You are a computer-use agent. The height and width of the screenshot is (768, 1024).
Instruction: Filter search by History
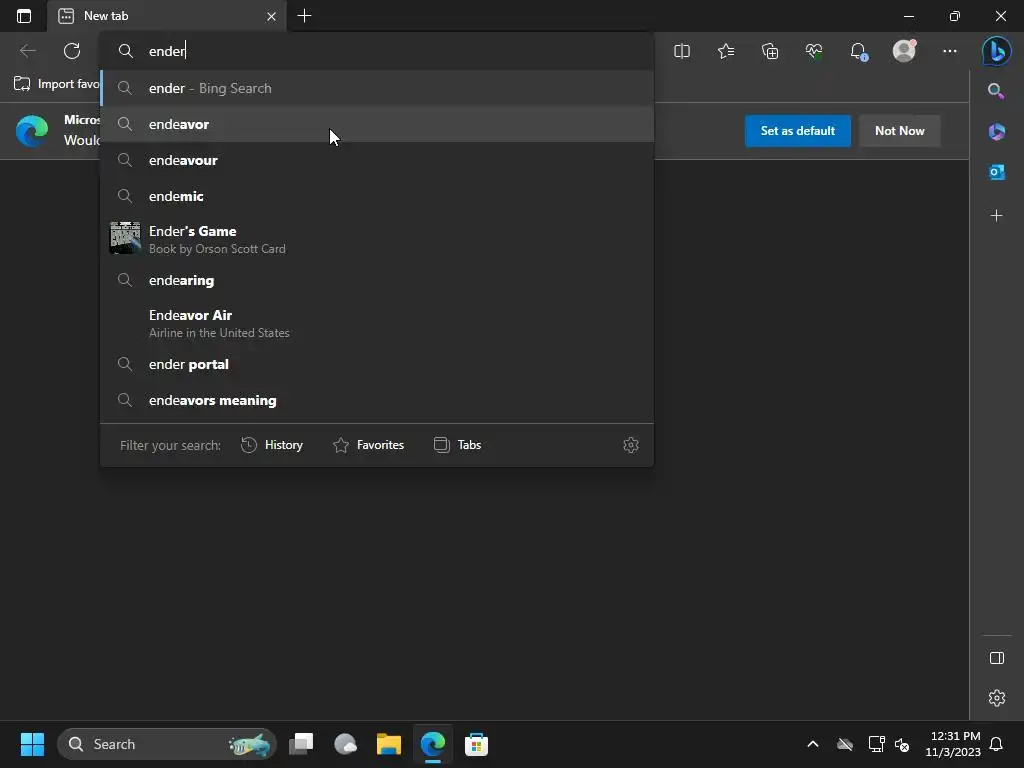click(272, 445)
